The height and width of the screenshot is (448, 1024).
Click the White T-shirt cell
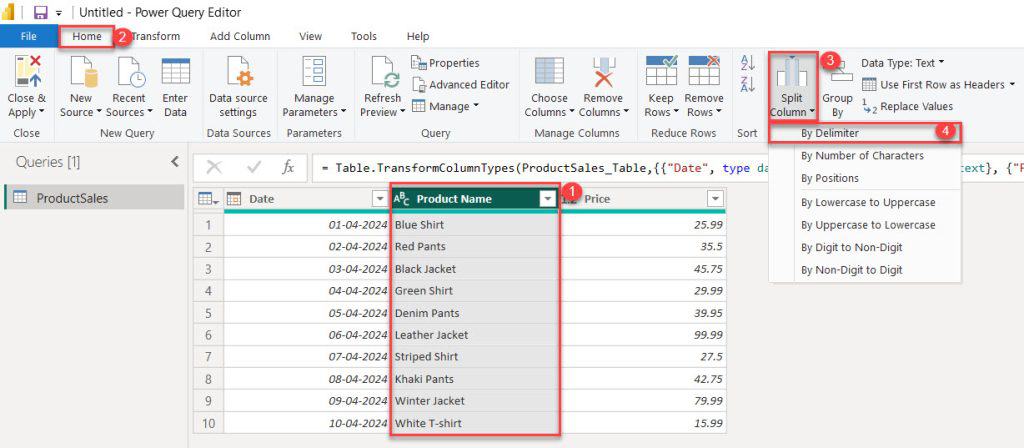(x=475, y=423)
